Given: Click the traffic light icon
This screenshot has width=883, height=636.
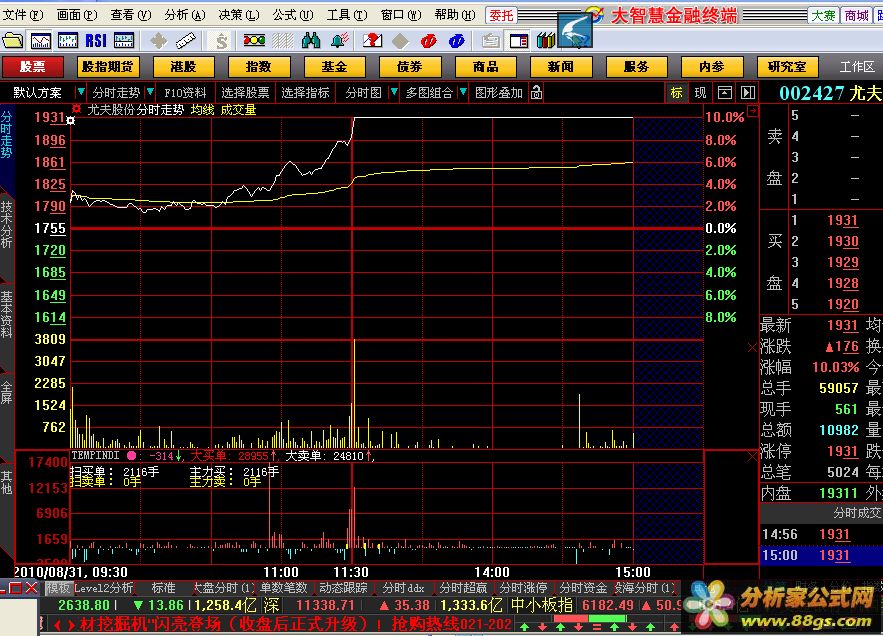Looking at the screenshot, I should click(255, 41).
